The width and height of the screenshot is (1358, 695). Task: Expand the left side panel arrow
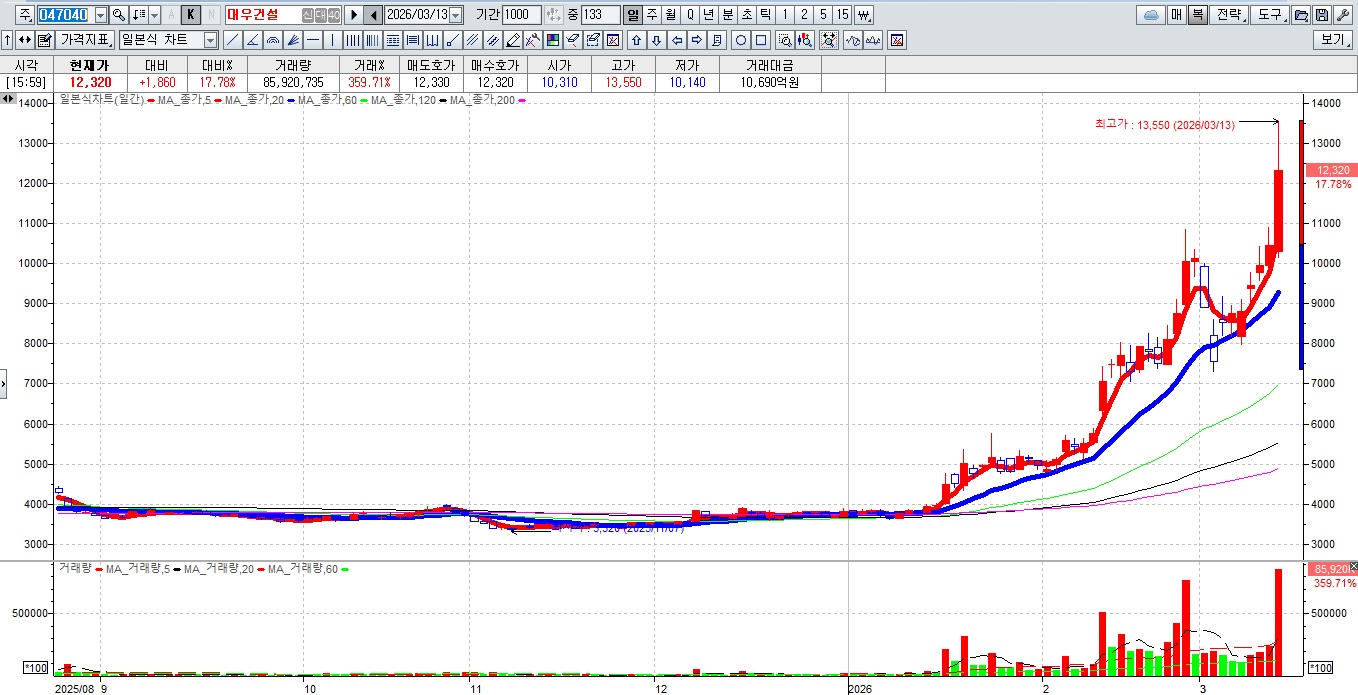point(3,383)
